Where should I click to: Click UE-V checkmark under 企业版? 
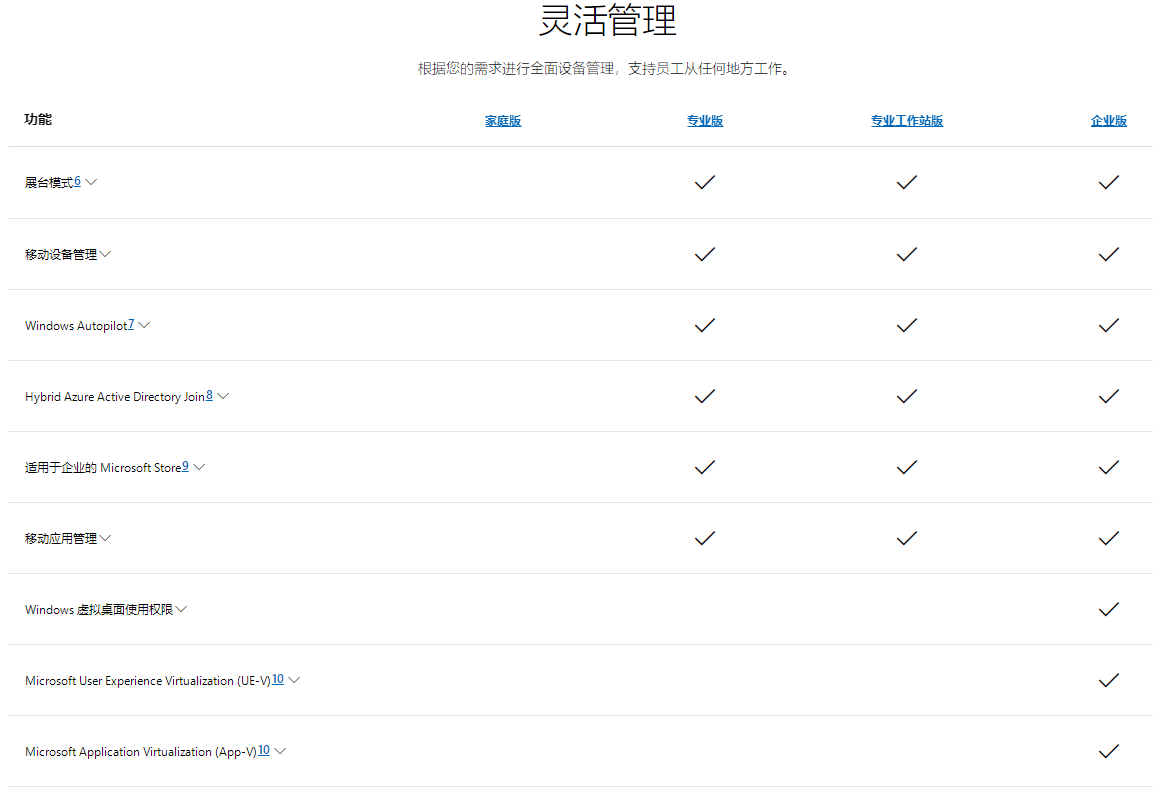pos(1109,680)
